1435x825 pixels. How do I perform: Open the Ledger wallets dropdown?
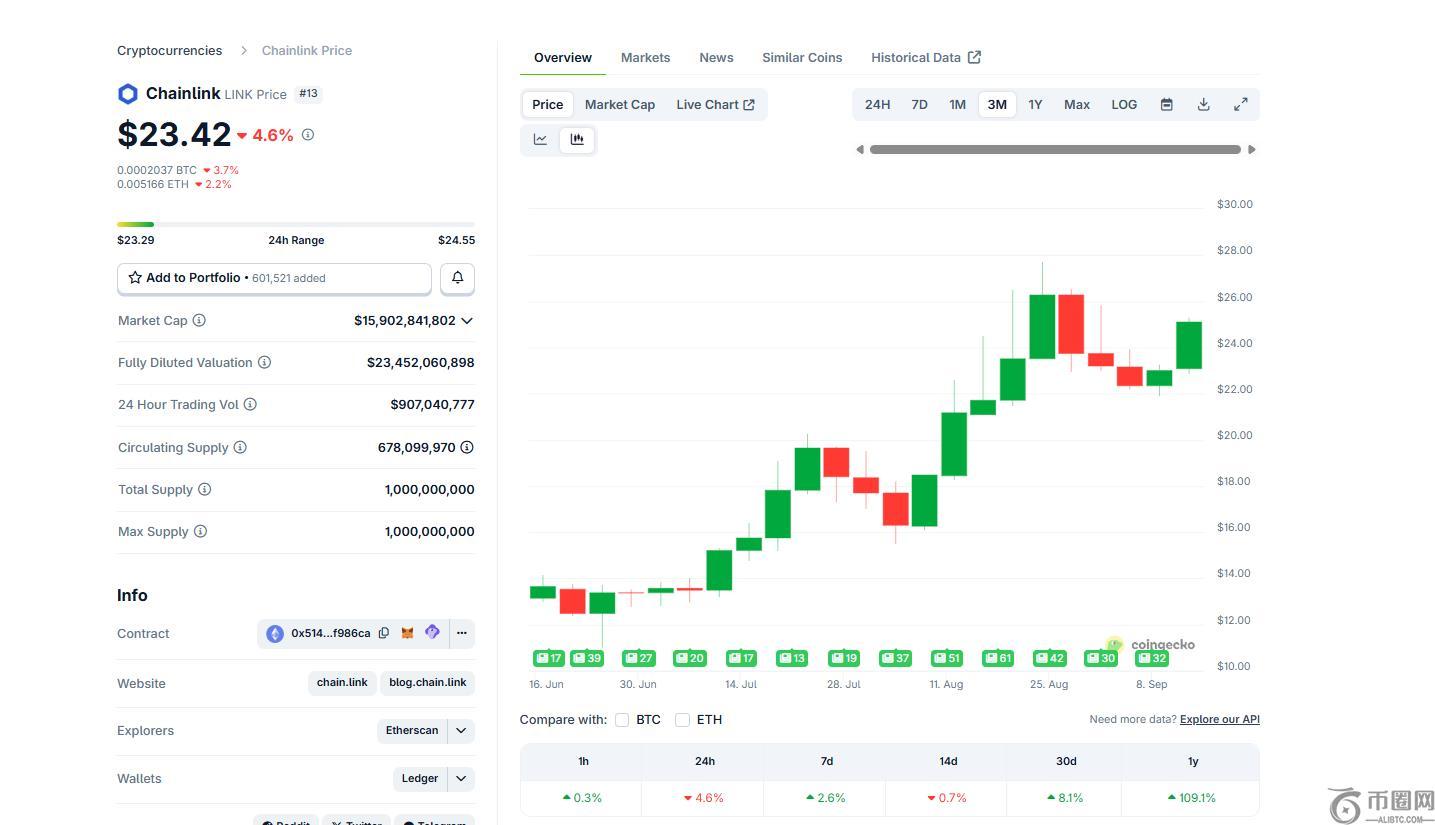(x=461, y=779)
